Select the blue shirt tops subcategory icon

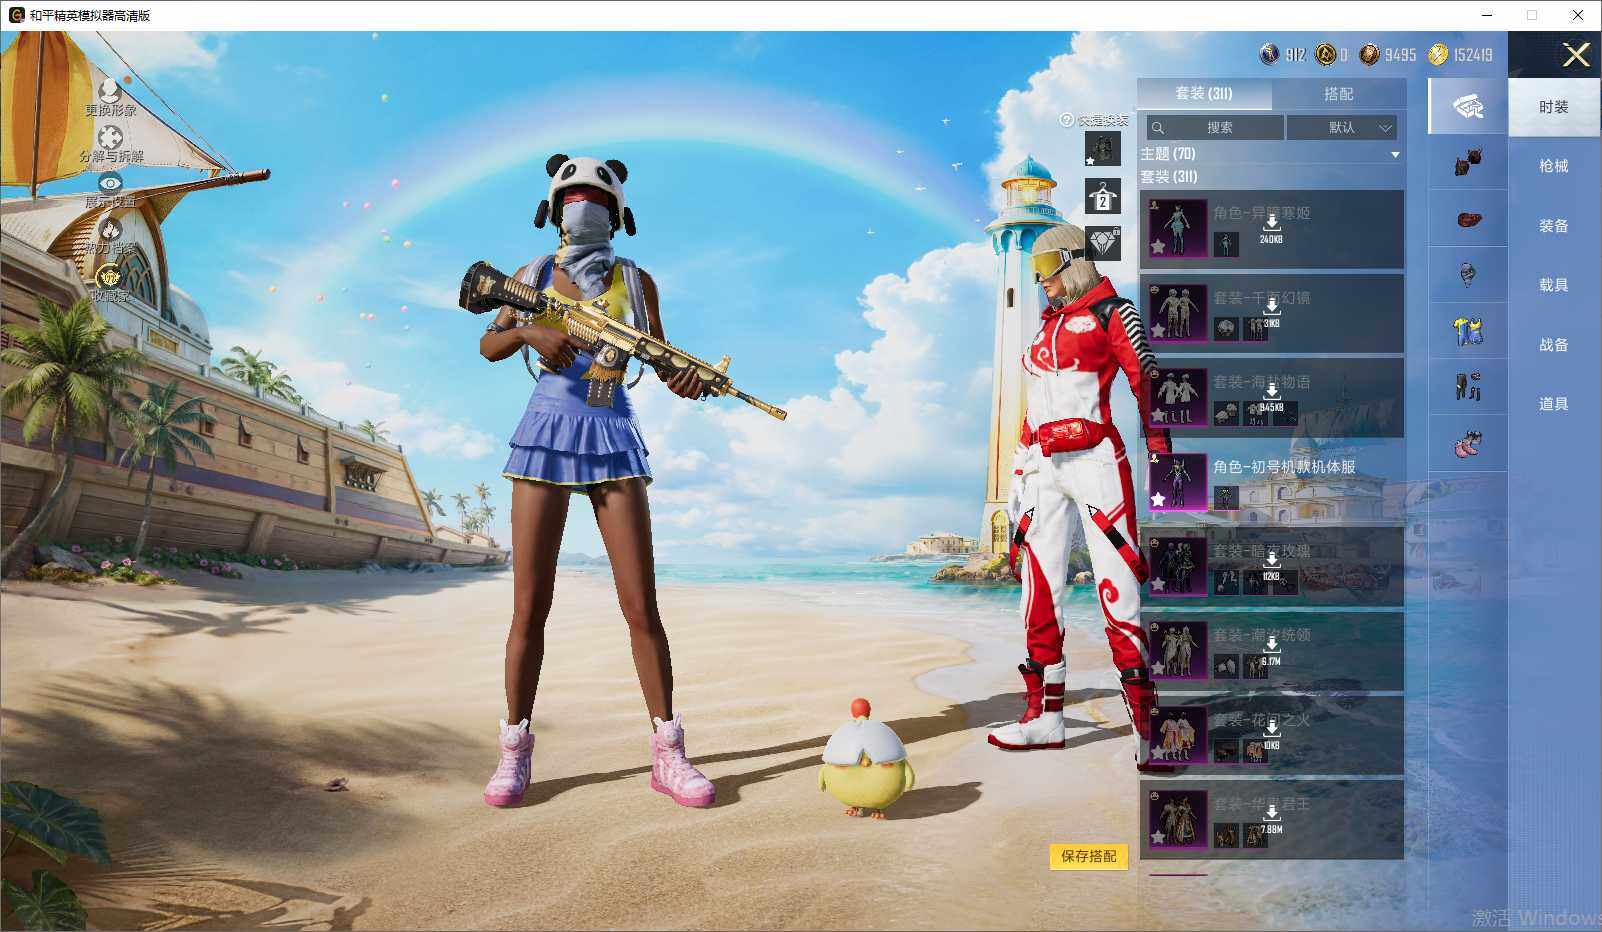pos(1468,331)
